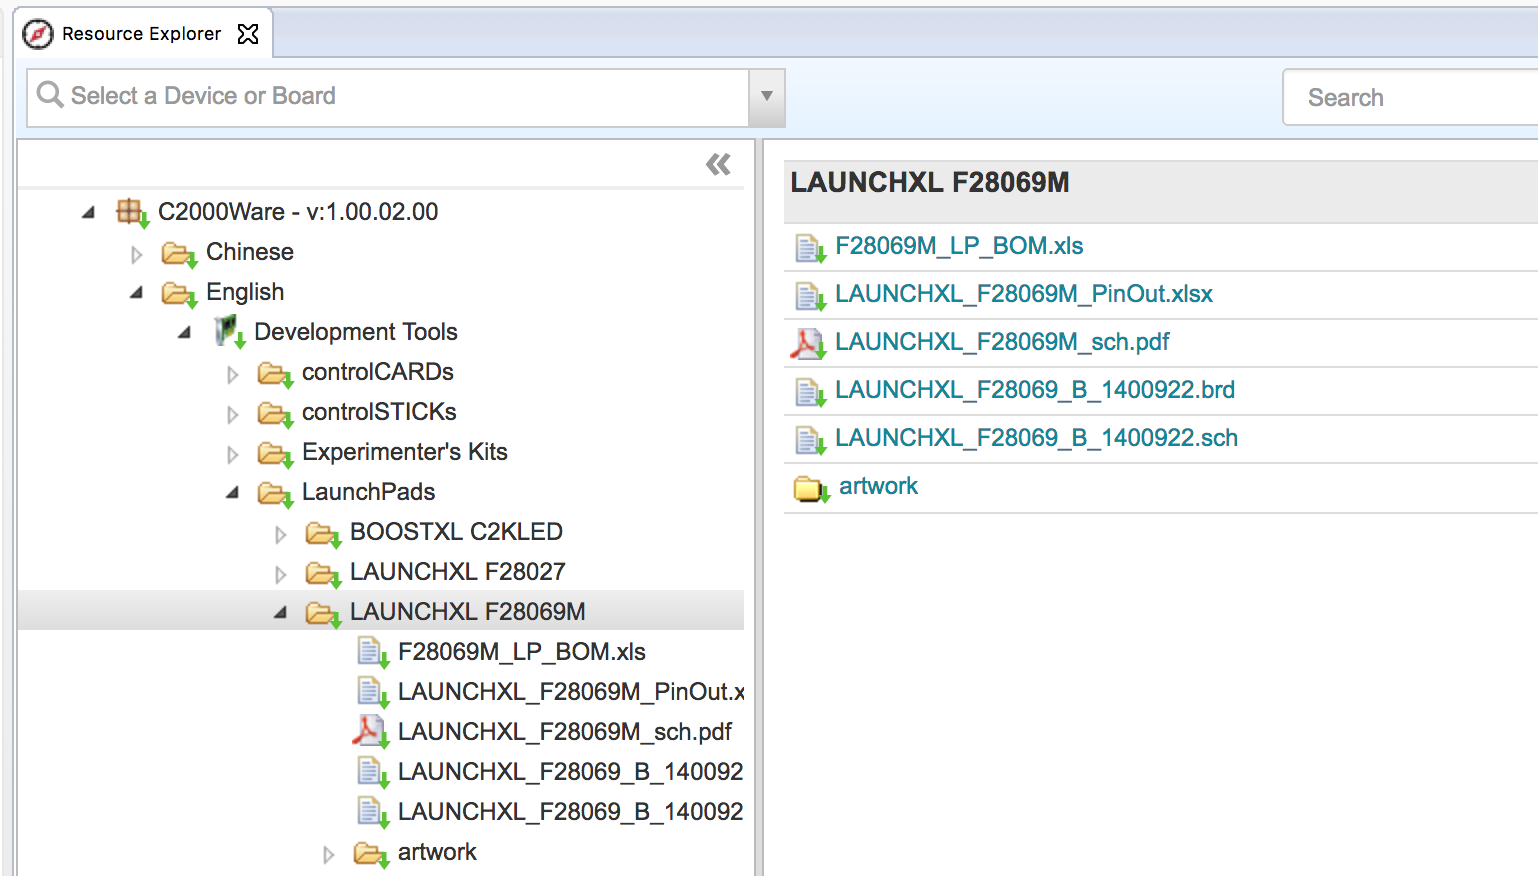Click the BOOSTXL C2KLED folder icon
The width and height of the screenshot is (1538, 876).
tap(323, 534)
